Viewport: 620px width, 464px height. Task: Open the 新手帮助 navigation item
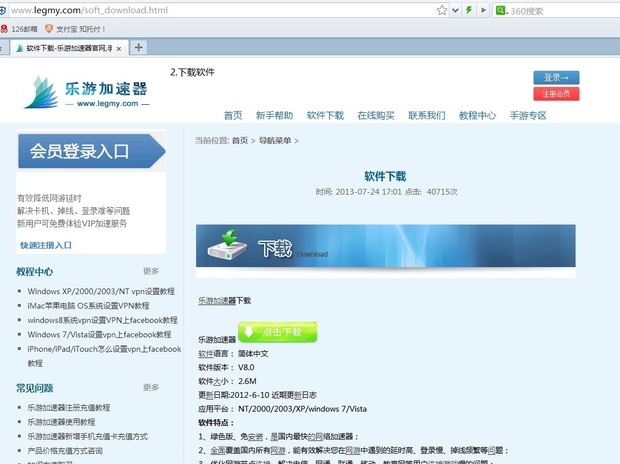[274, 116]
